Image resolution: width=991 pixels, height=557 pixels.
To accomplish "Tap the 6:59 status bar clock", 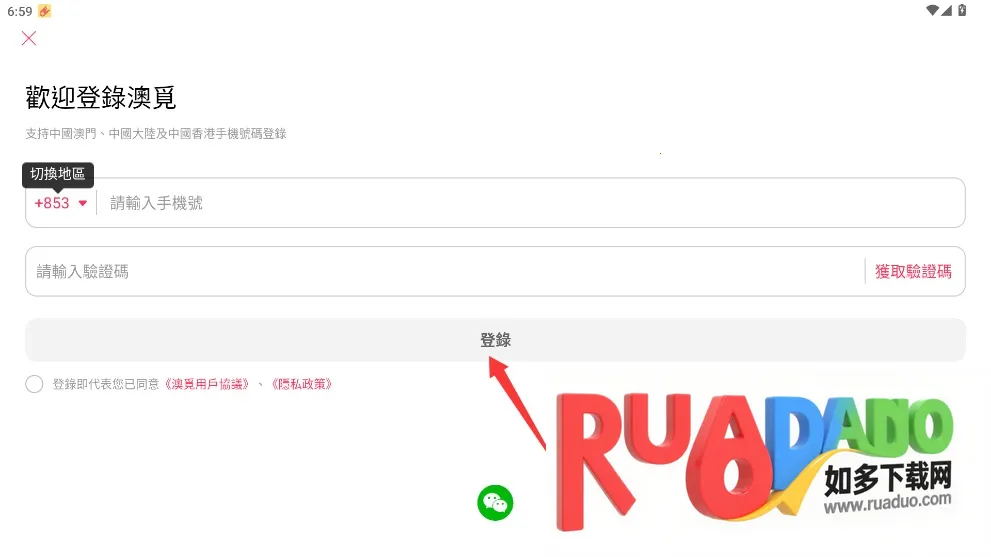I will [20, 11].
